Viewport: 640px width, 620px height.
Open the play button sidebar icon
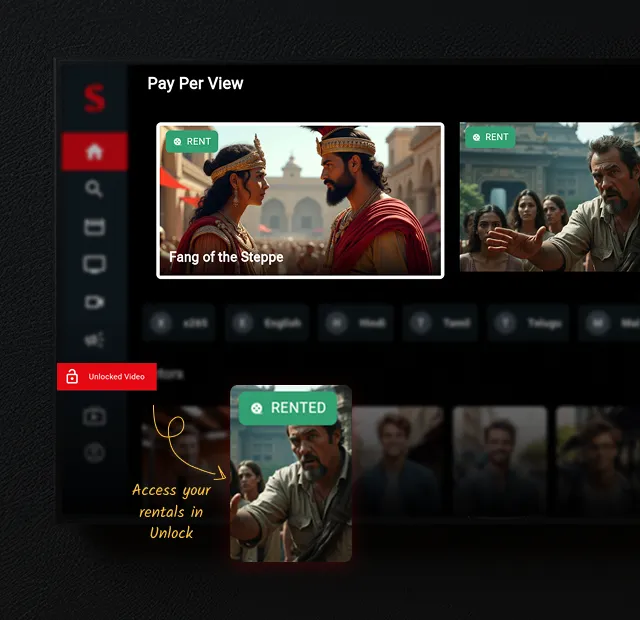tap(94, 415)
